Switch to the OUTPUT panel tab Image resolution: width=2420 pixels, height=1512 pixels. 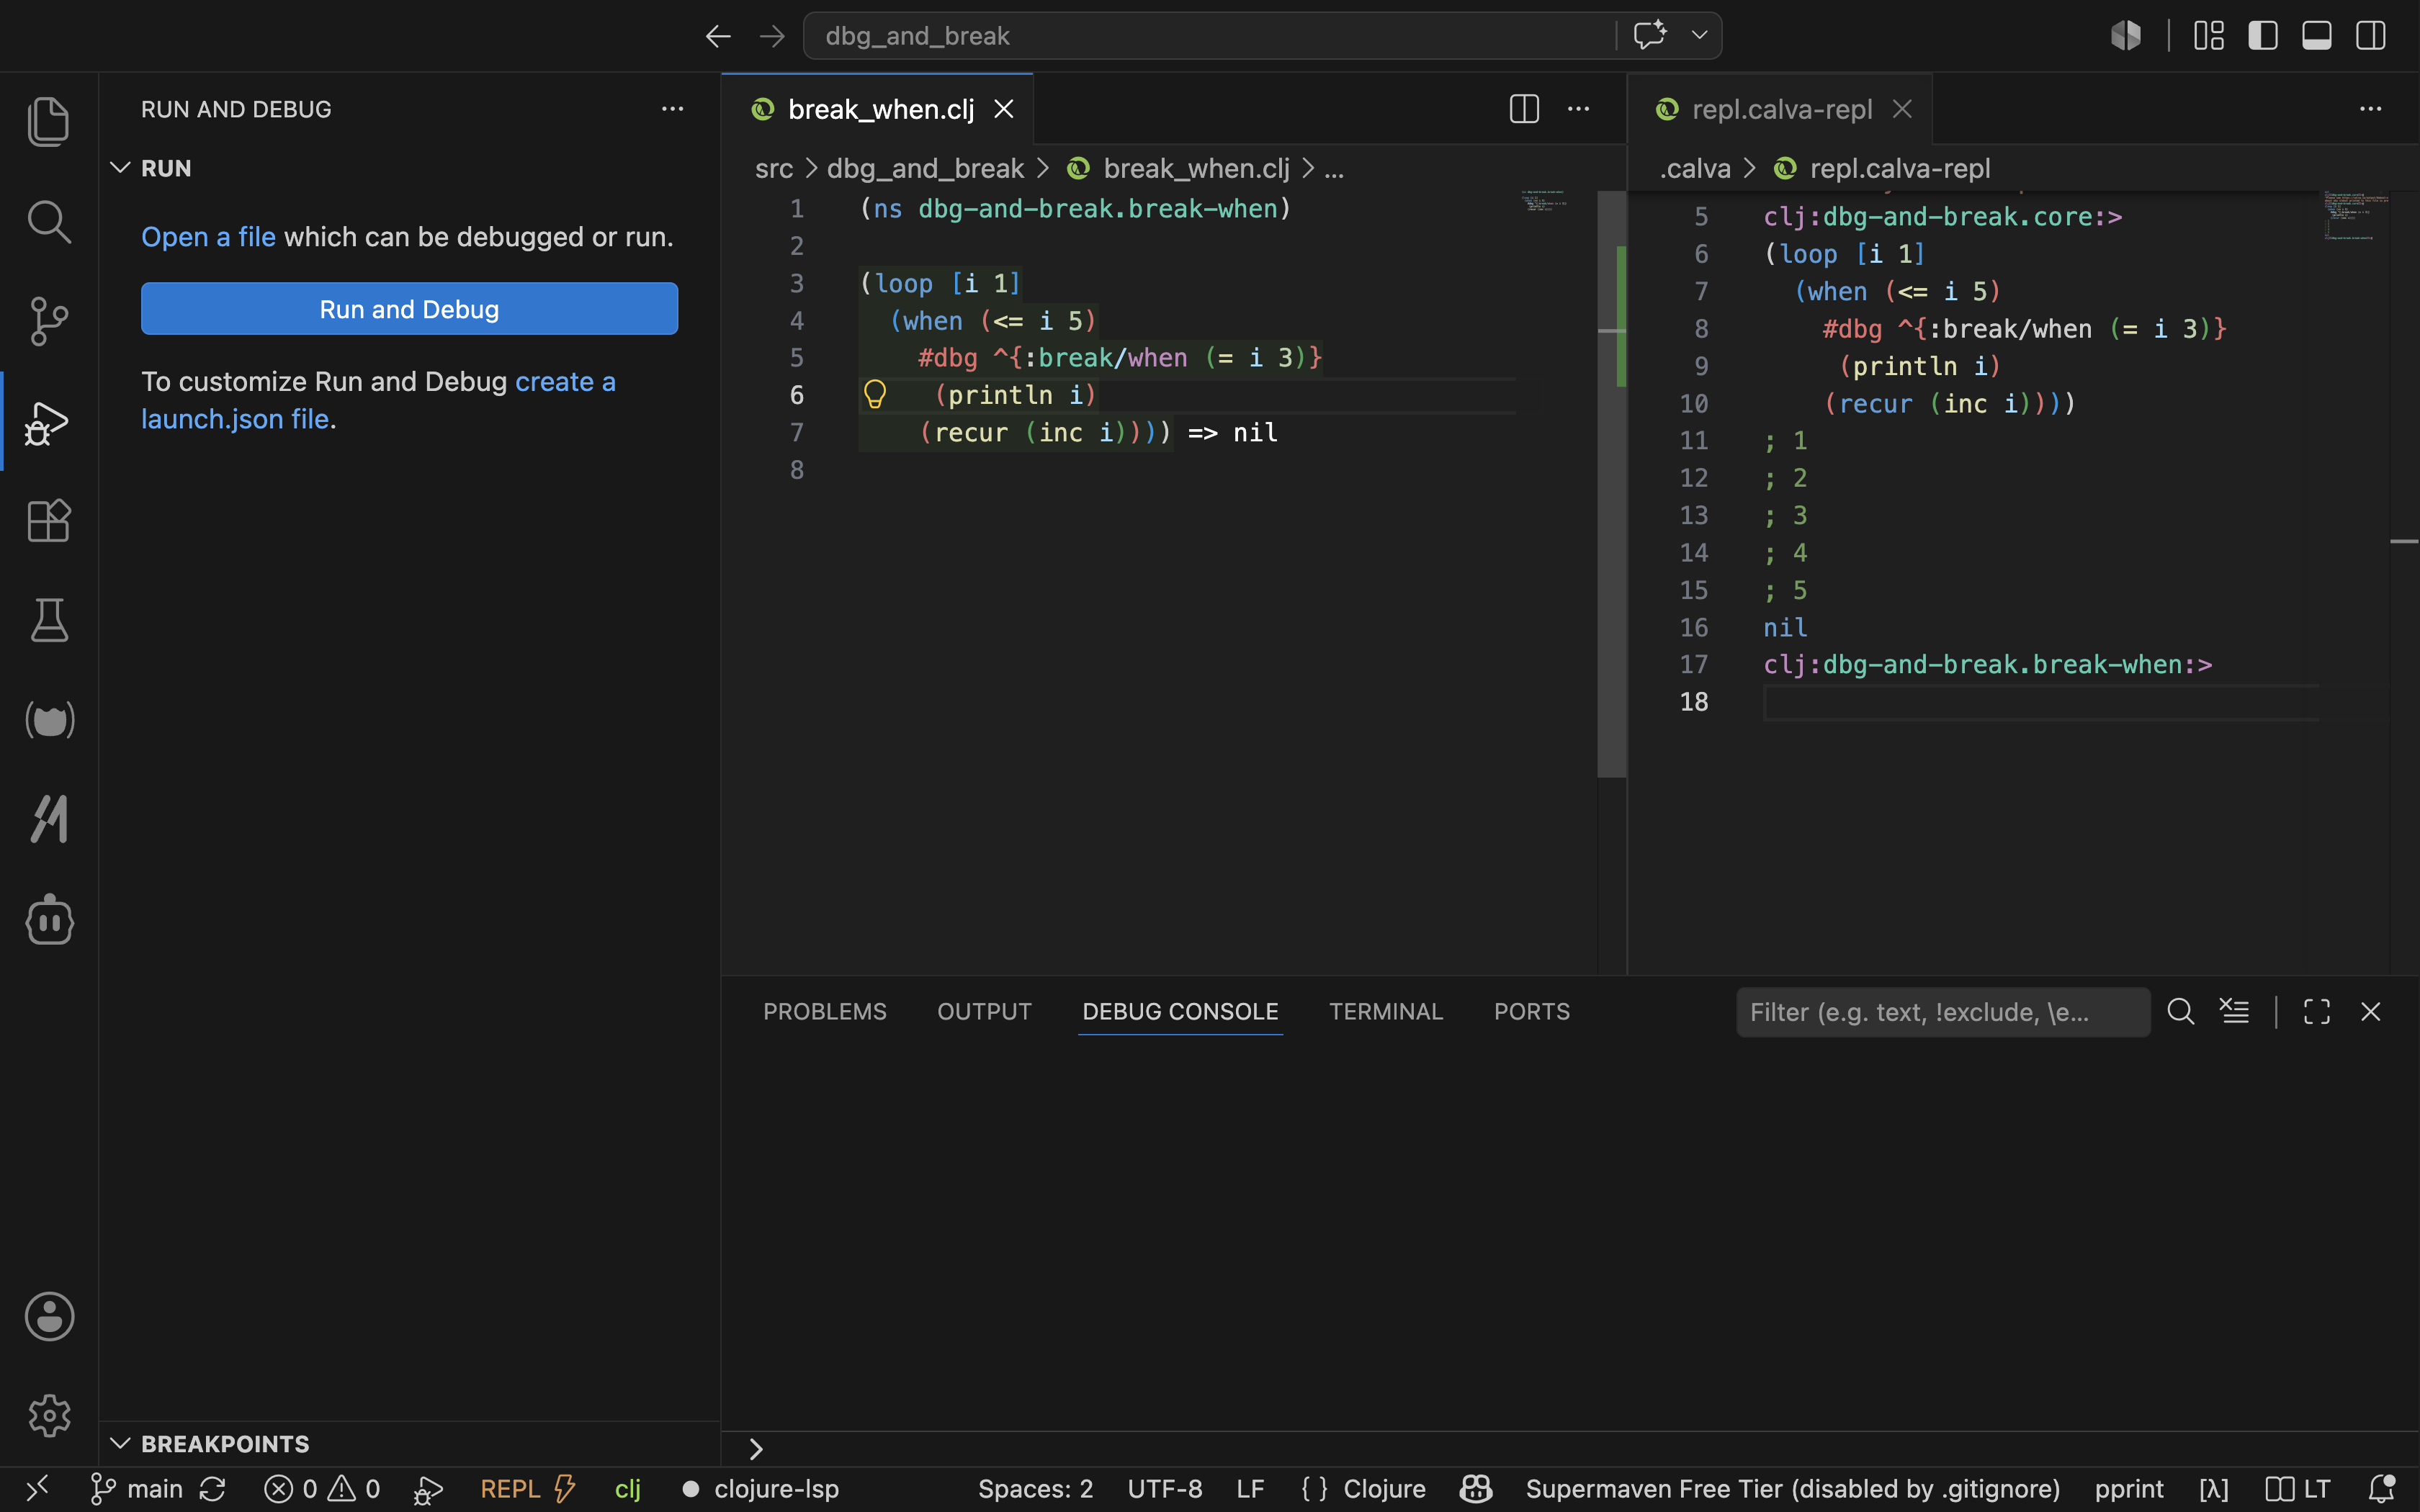click(x=984, y=1012)
